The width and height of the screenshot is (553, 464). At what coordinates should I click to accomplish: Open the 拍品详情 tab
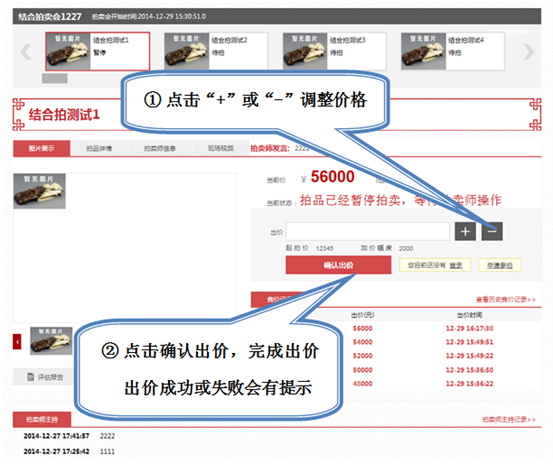coord(99,148)
